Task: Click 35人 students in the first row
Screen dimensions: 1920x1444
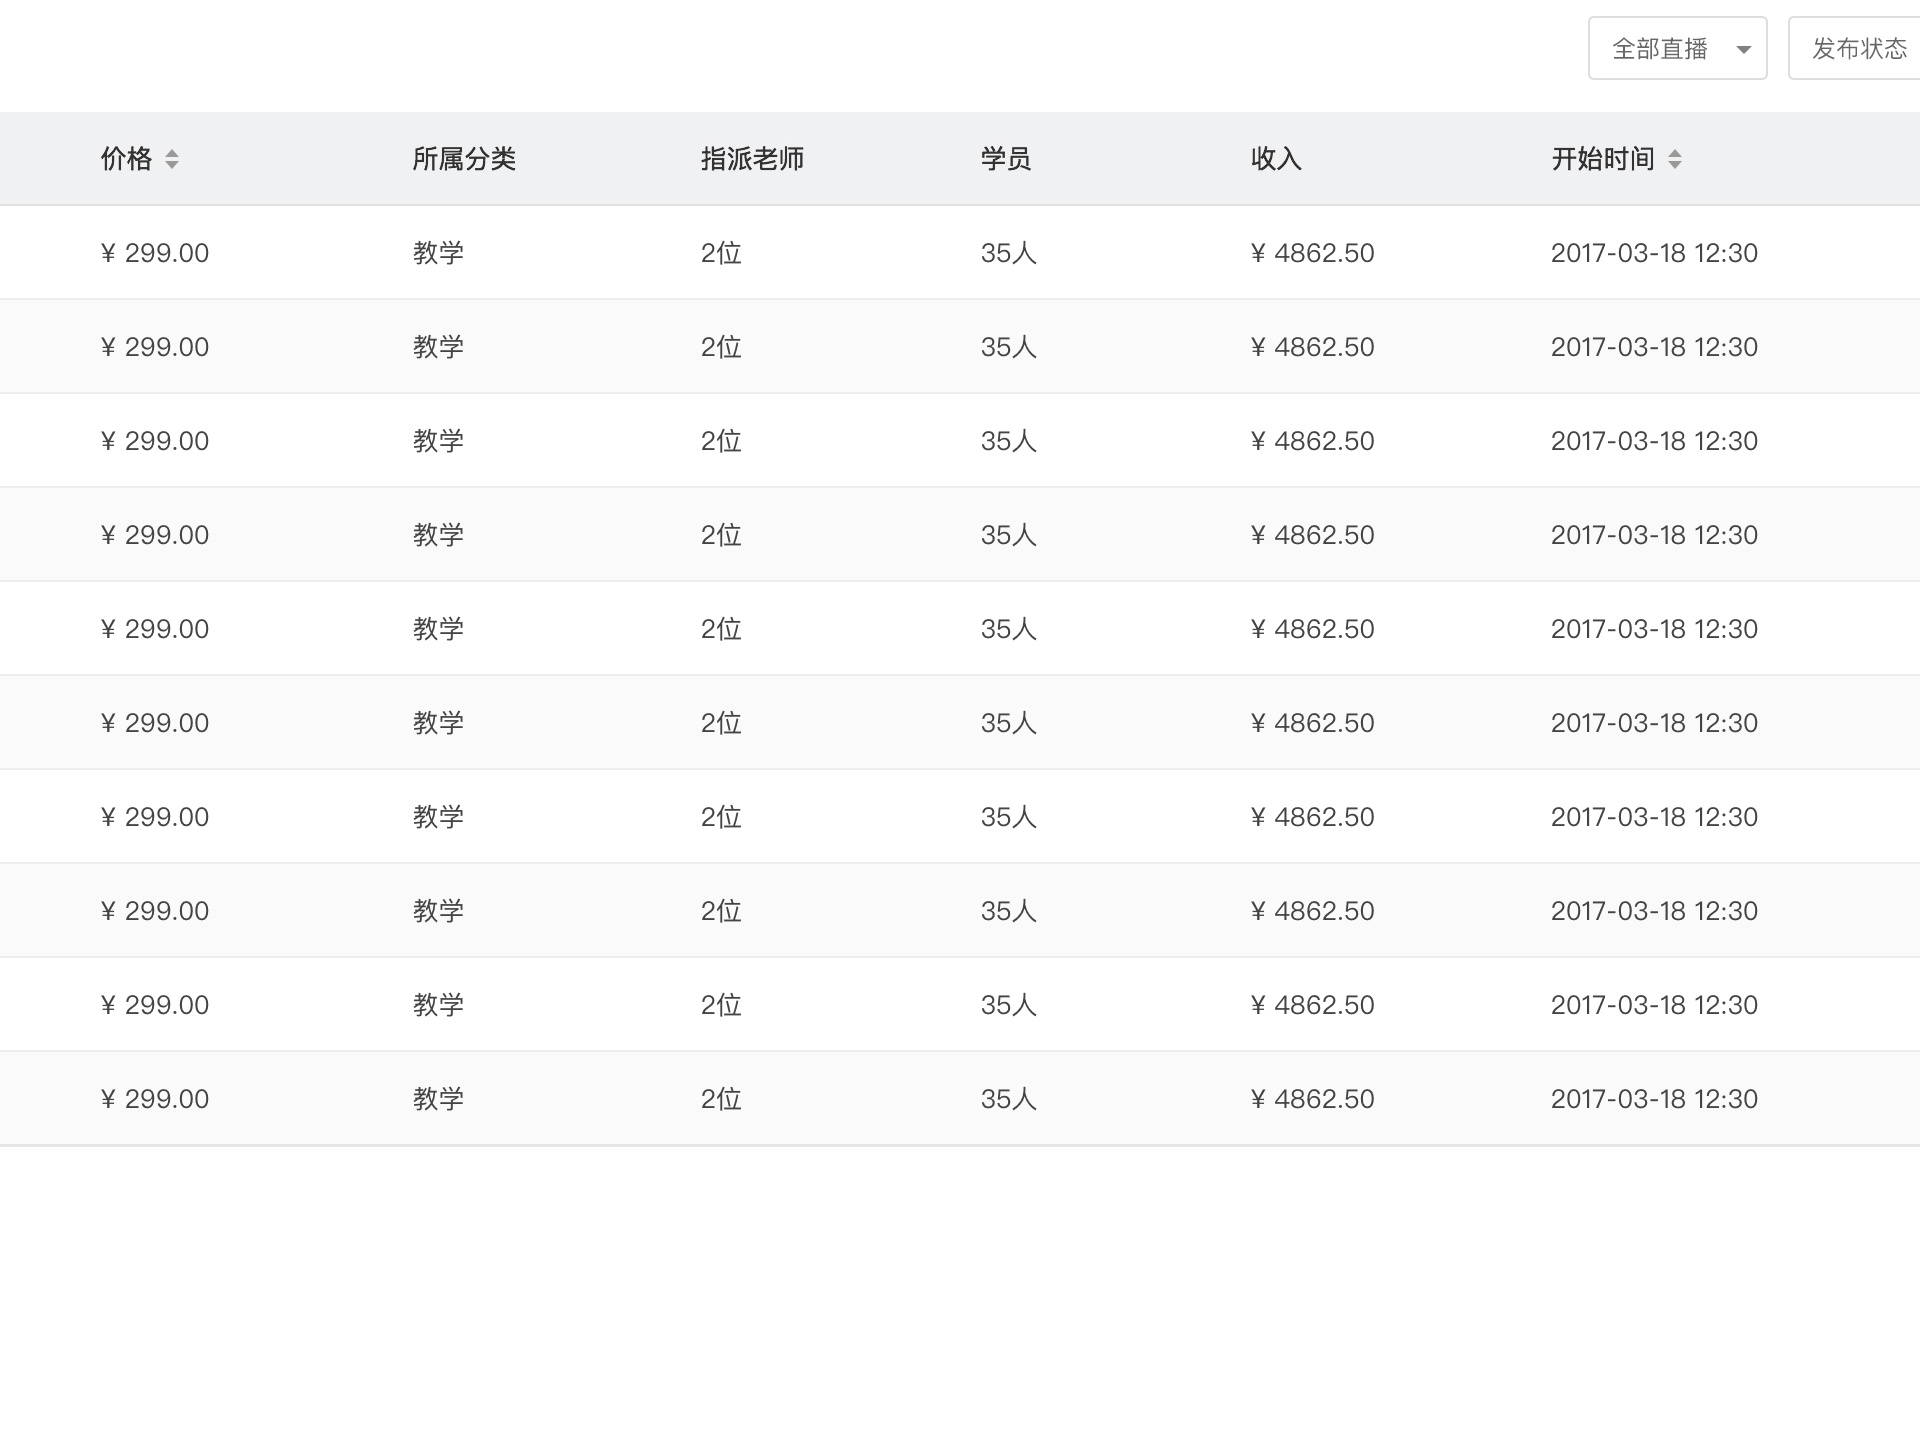Action: [x=1008, y=253]
